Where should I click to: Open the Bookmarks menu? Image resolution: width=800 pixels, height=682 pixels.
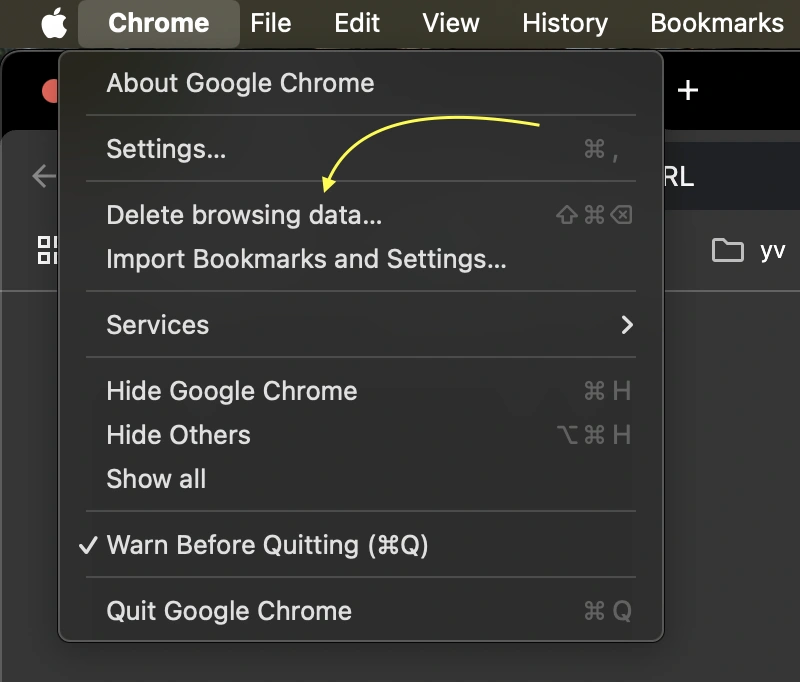click(717, 23)
